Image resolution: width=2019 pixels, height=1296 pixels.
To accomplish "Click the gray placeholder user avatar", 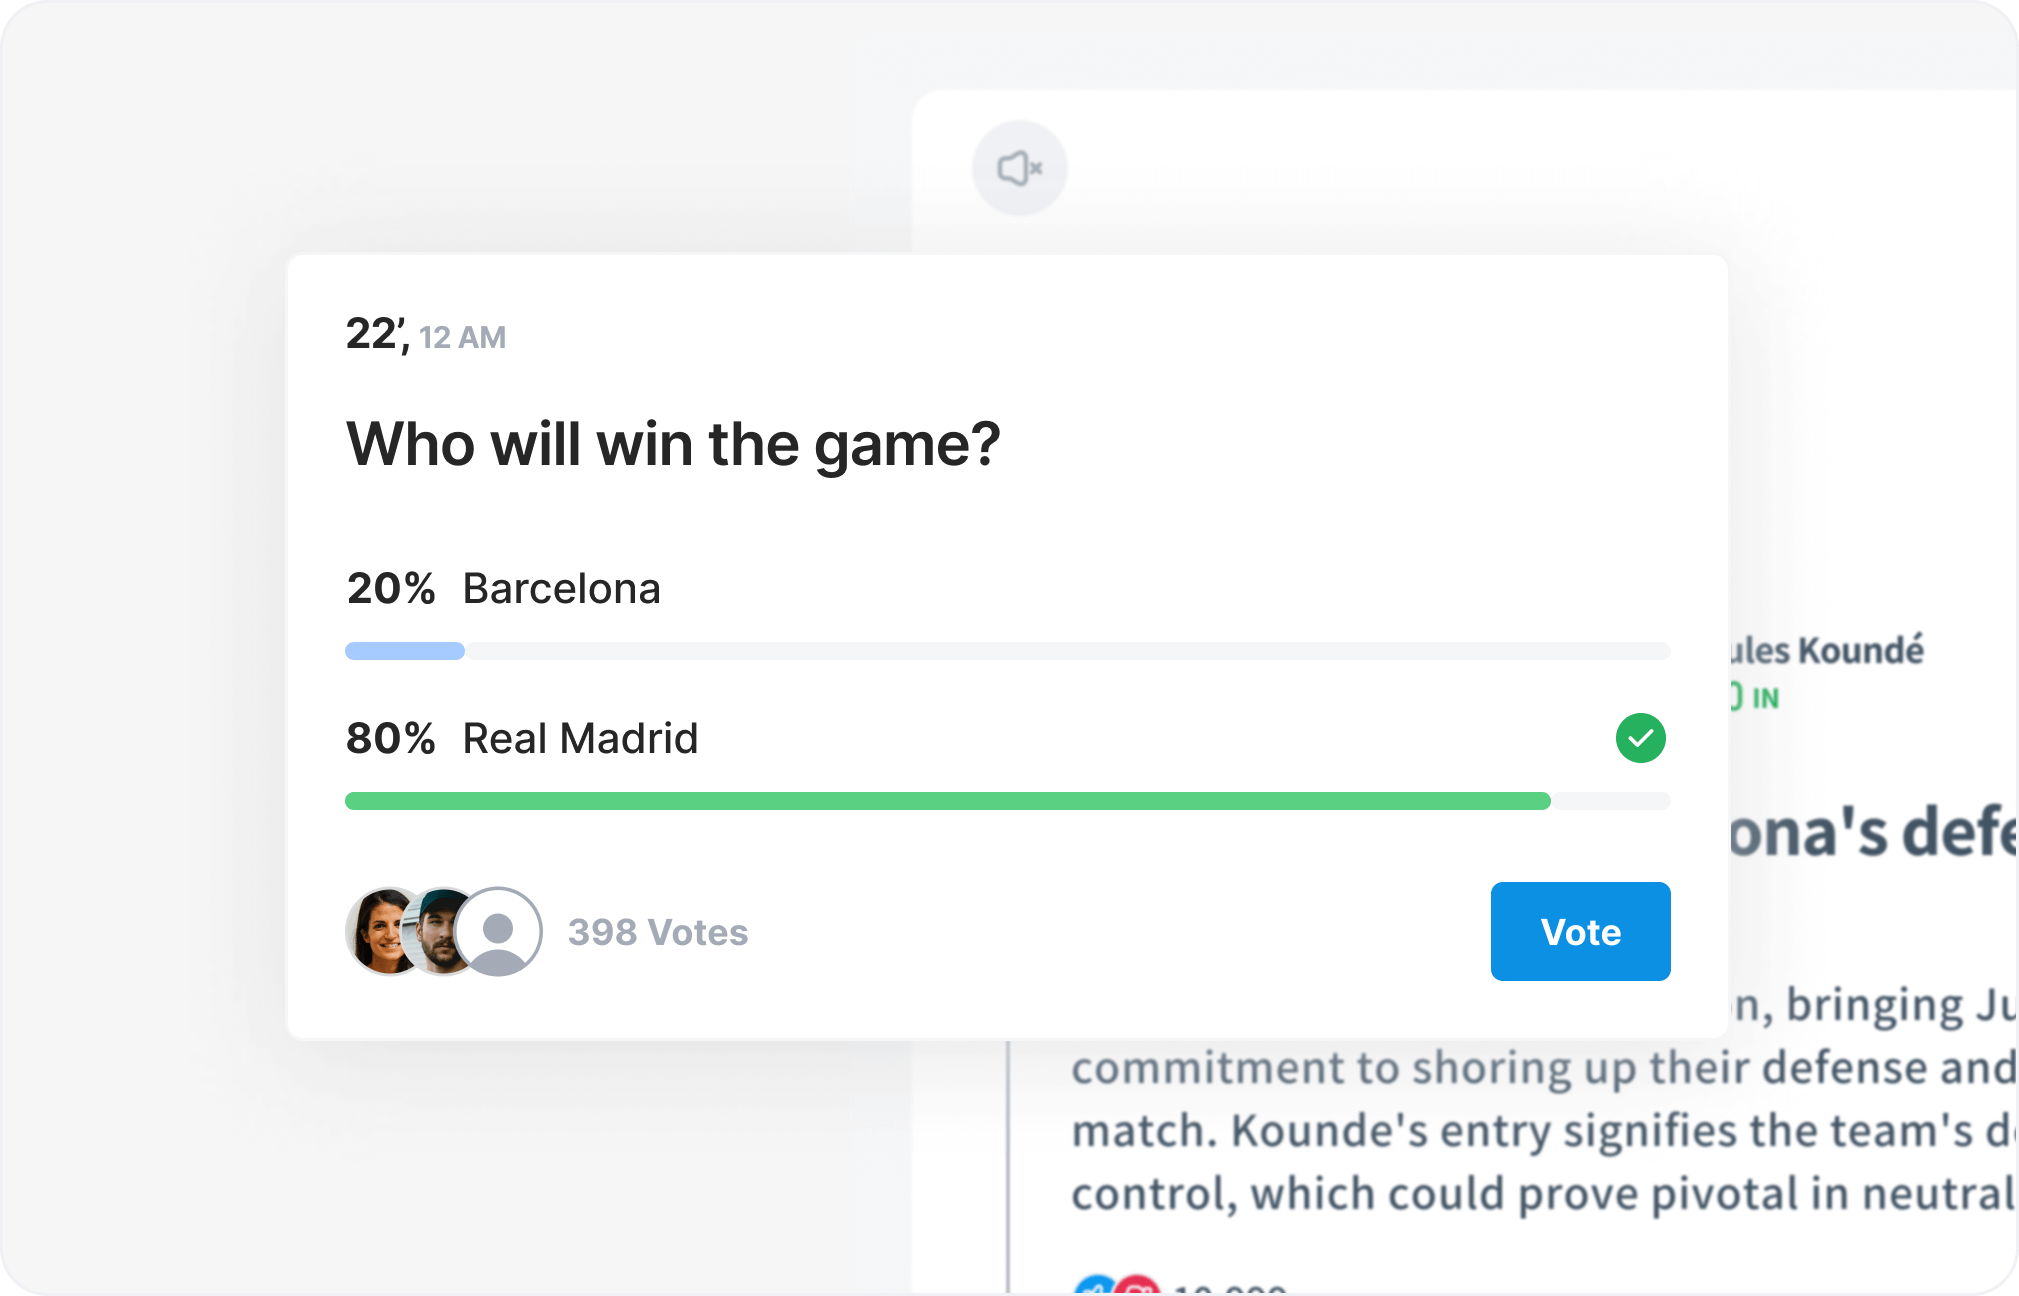I will pos(498,931).
